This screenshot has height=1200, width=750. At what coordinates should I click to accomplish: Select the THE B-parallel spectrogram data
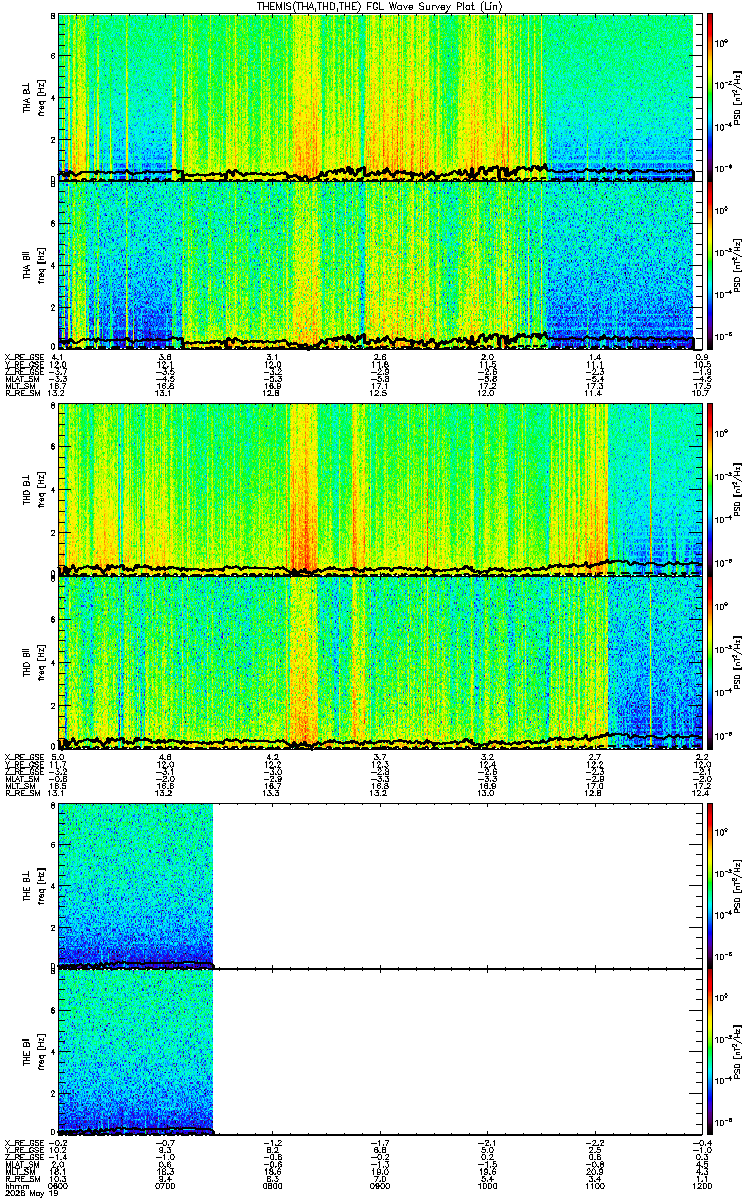(x=136, y=1050)
